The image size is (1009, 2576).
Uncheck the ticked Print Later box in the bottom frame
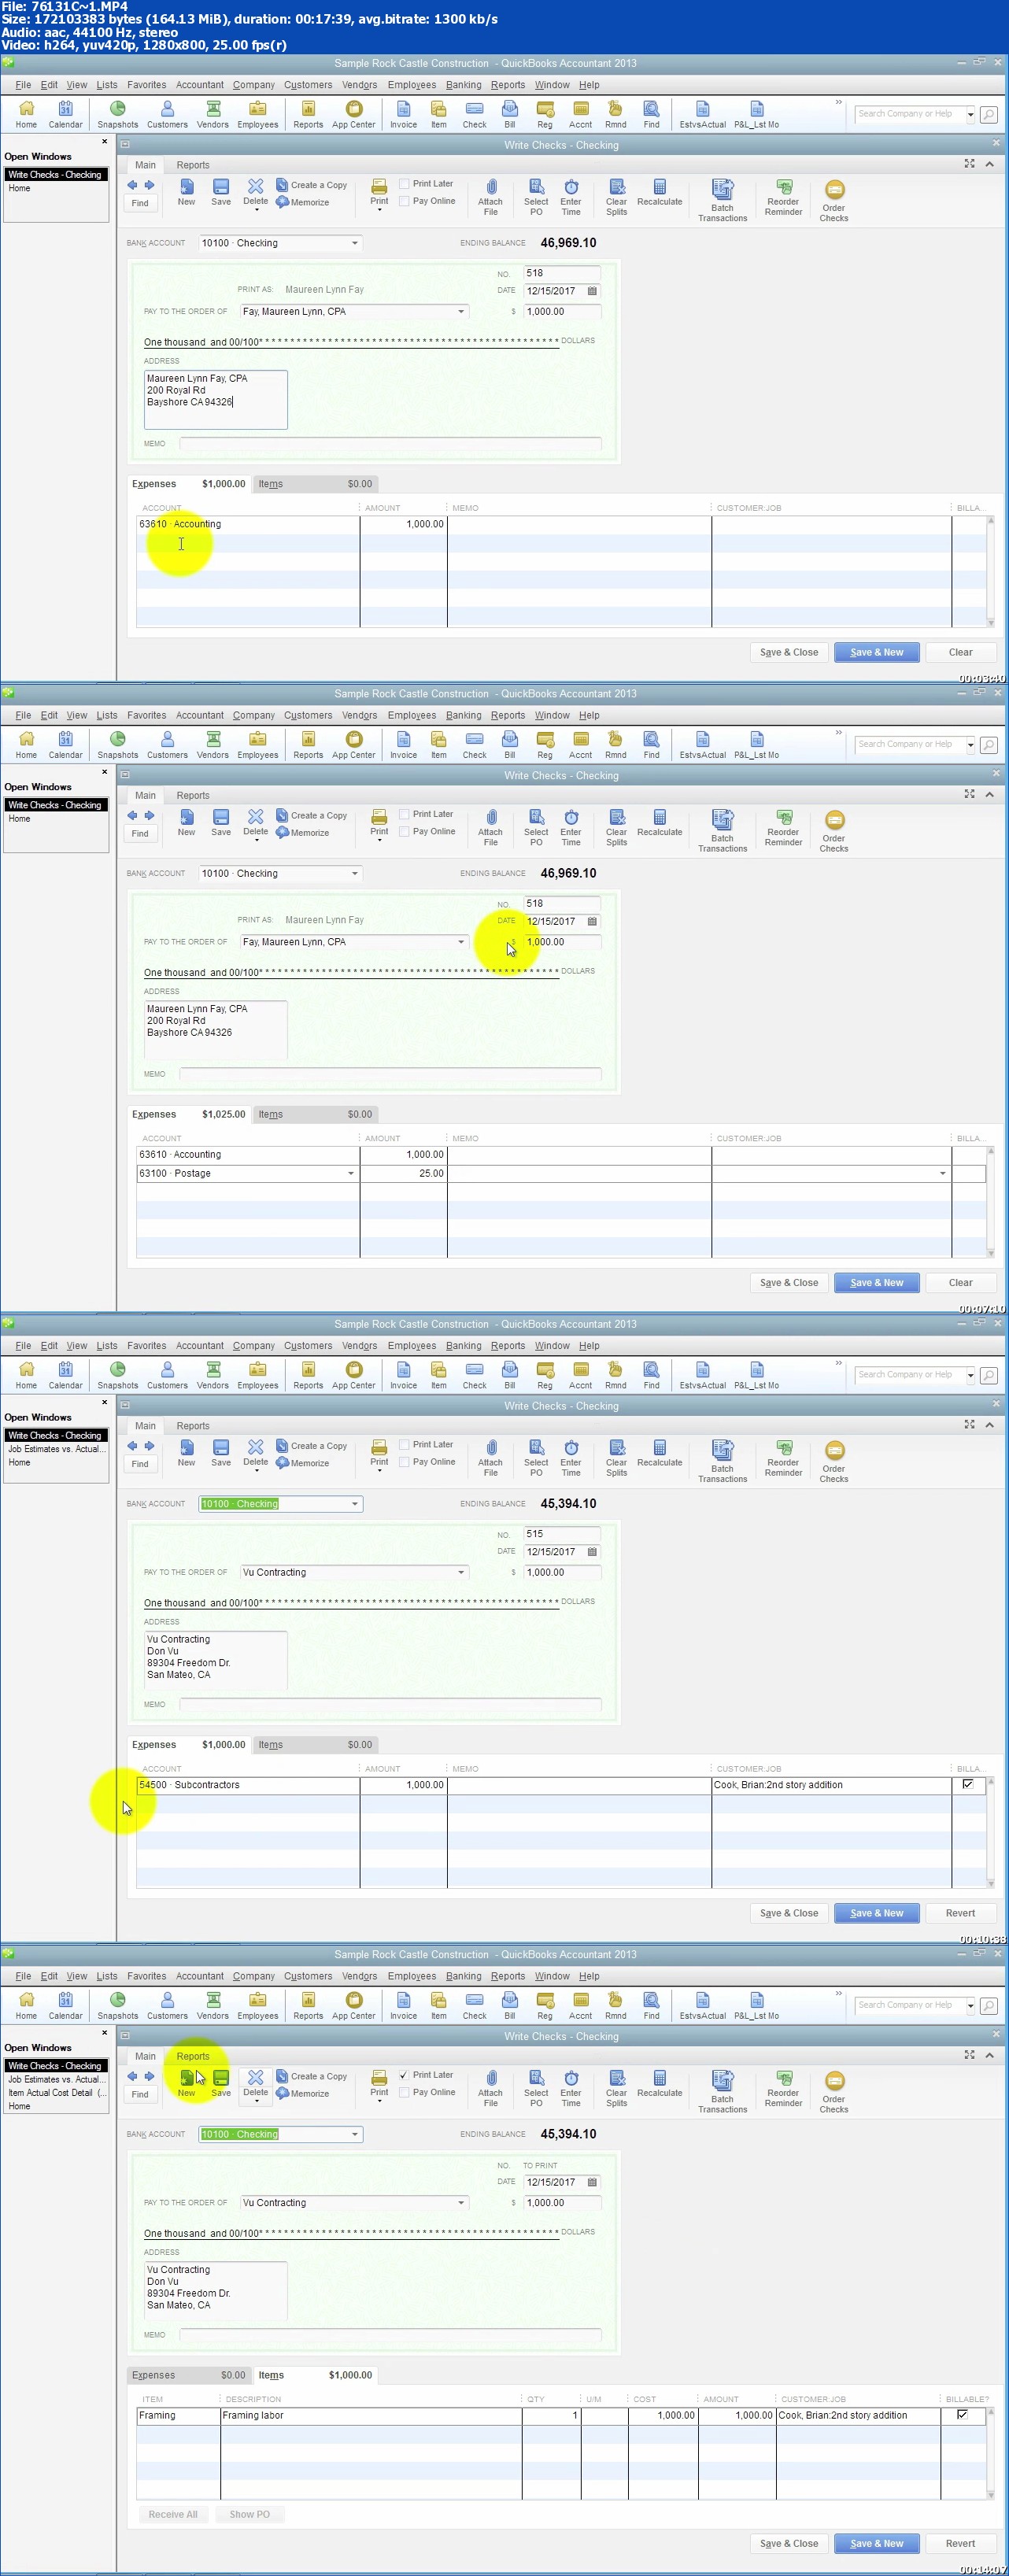point(404,2075)
